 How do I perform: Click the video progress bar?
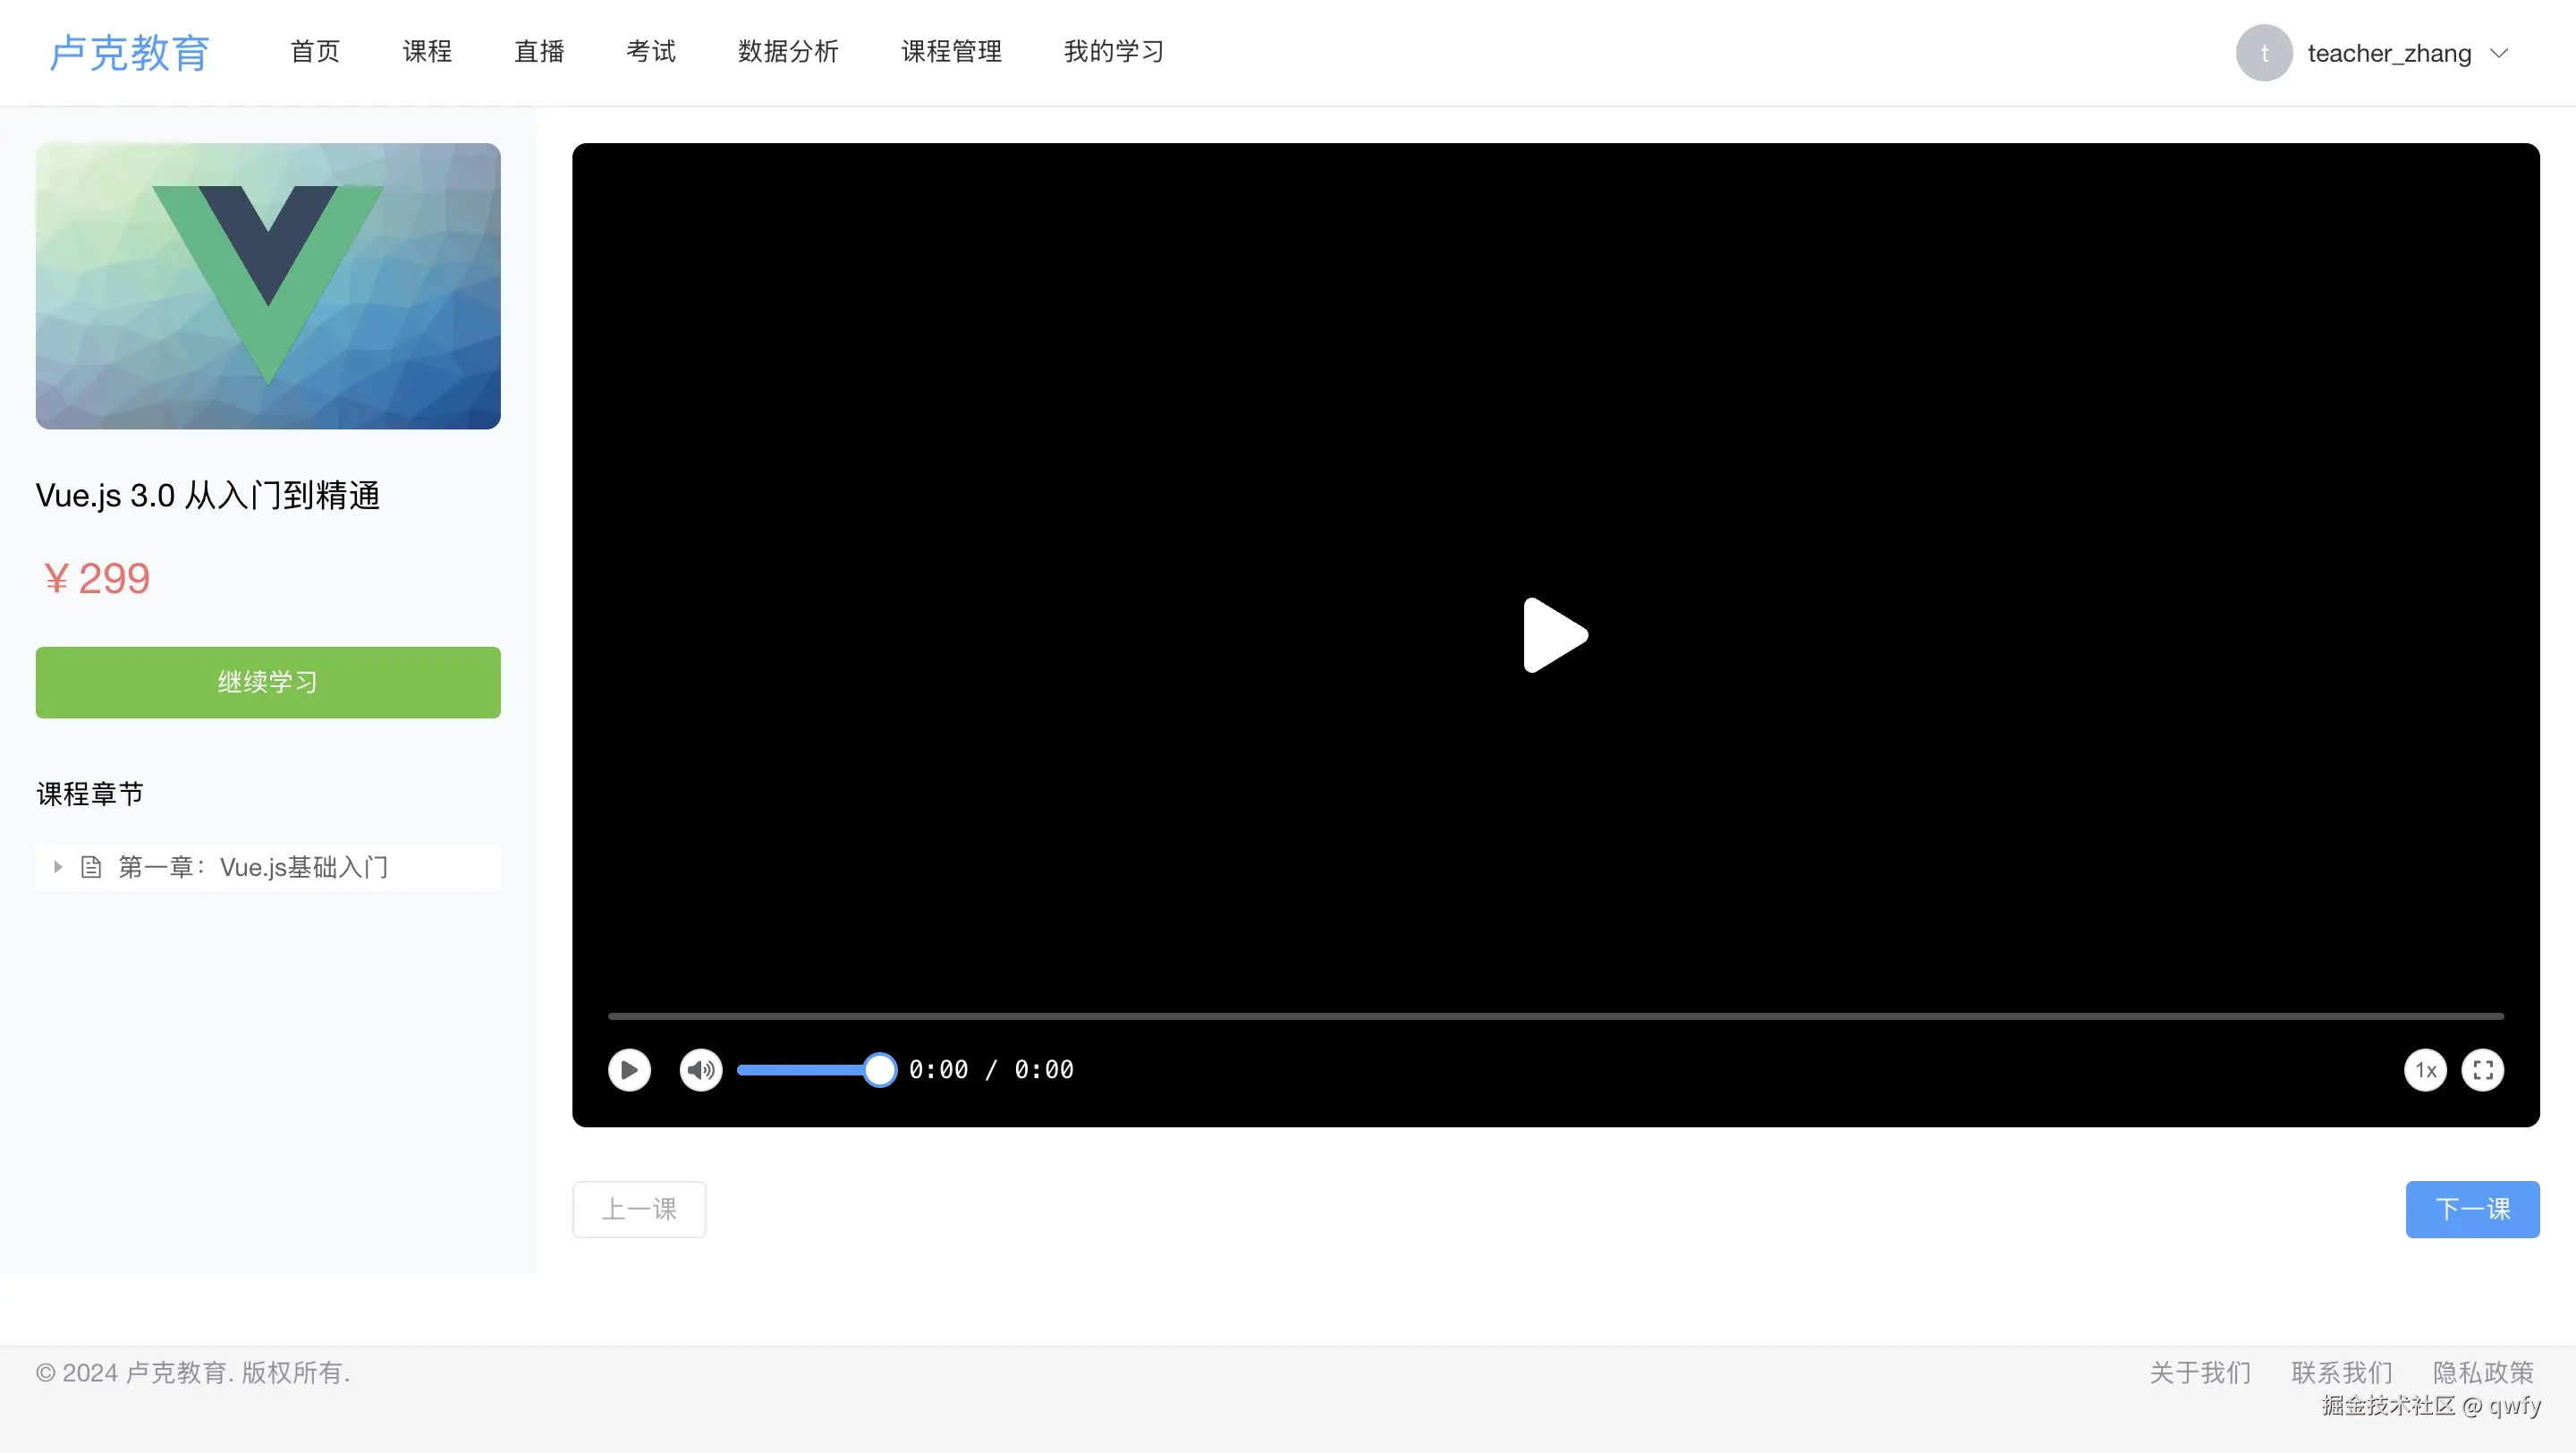[1555, 1016]
